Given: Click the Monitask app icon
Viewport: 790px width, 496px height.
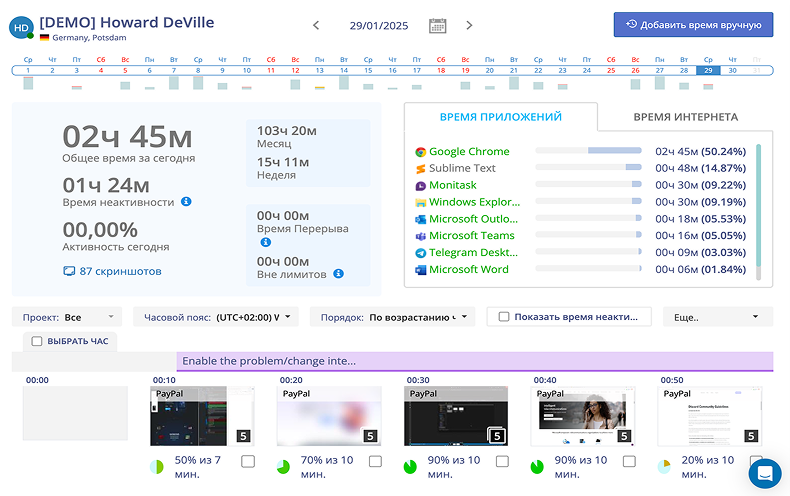Looking at the screenshot, I should point(420,185).
